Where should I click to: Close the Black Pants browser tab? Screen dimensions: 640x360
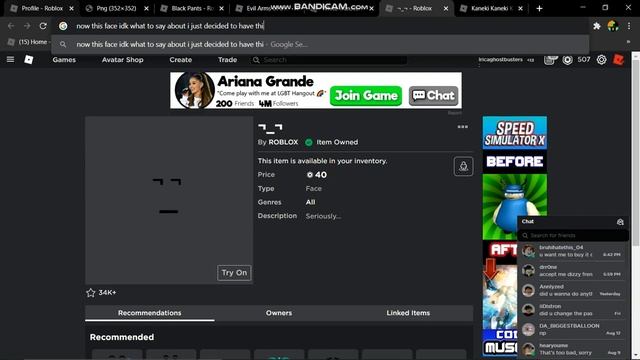pos(221,8)
